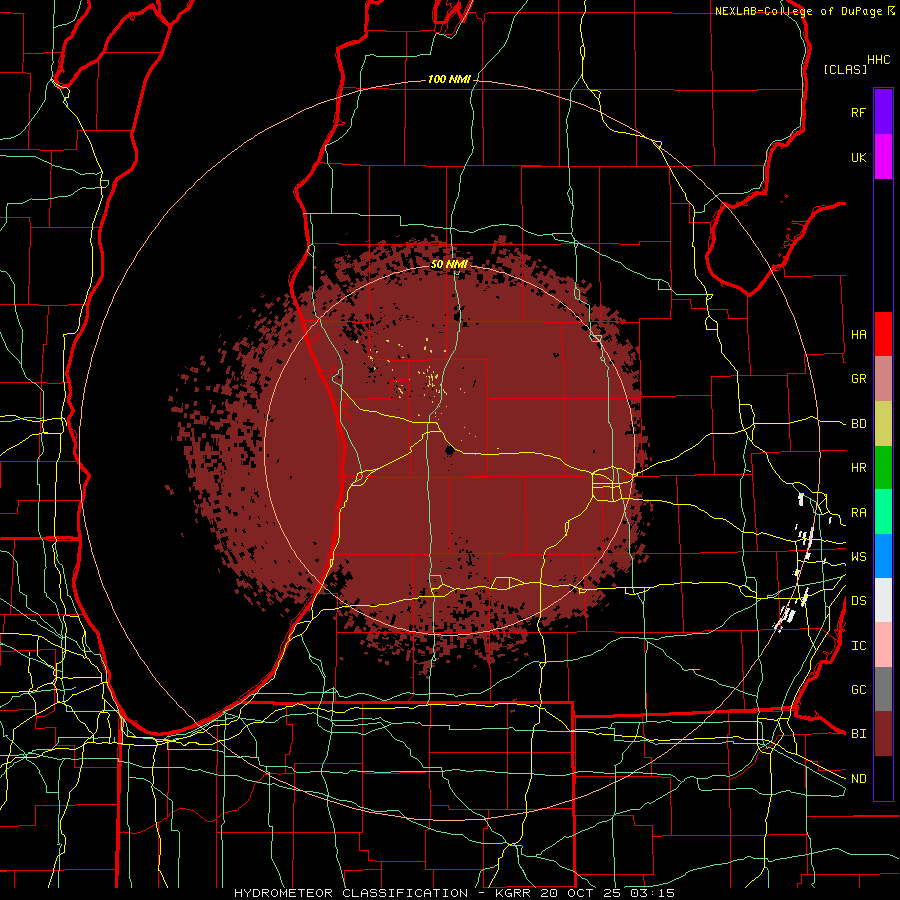This screenshot has height=900, width=900.
Task: Select the HA legend label
Action: click(858, 335)
